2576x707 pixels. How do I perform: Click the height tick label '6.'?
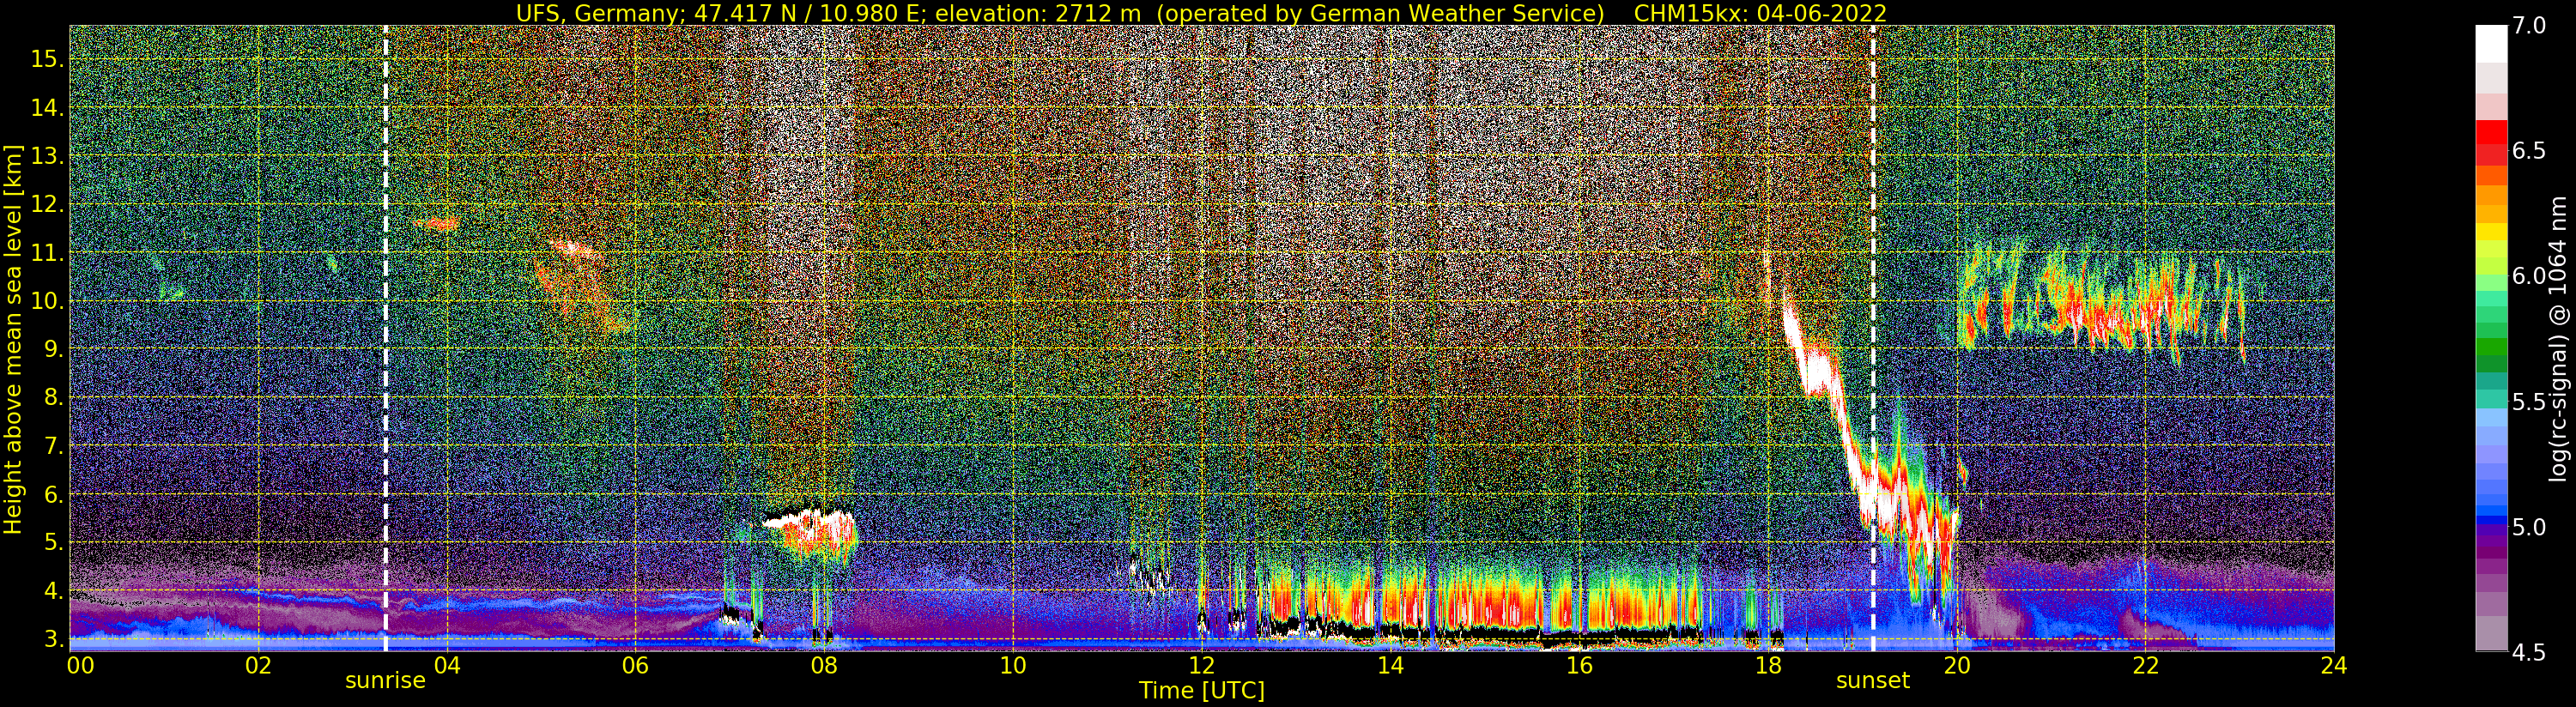[54, 494]
